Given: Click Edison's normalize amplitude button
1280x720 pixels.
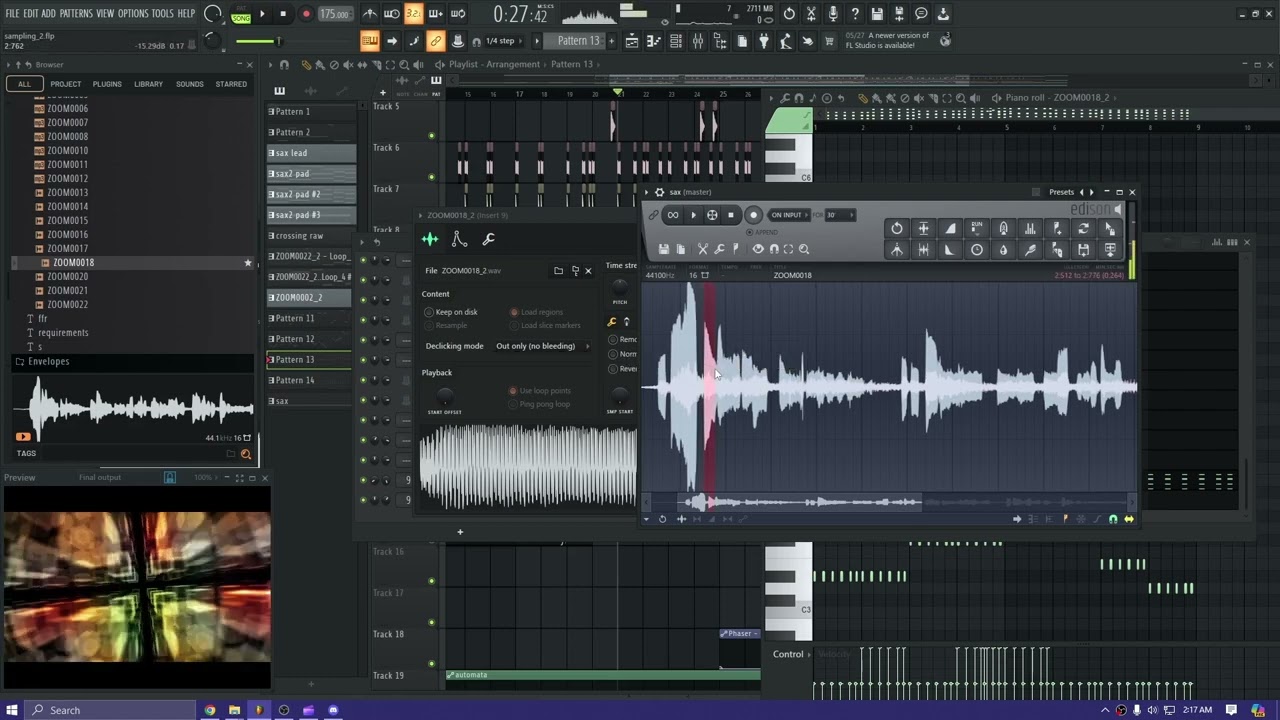Looking at the screenshot, I should pyautogui.click(x=923, y=229).
